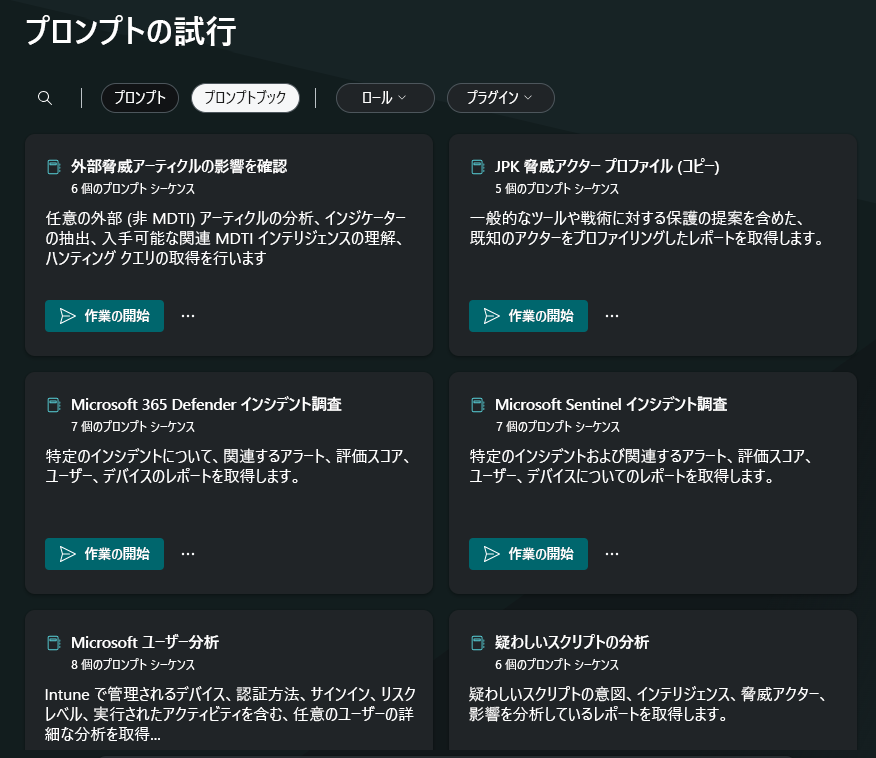876x758 pixels.
Task: Start Microsoft Sentinel インシデント調査 with 作業の開始
Action: pos(528,553)
